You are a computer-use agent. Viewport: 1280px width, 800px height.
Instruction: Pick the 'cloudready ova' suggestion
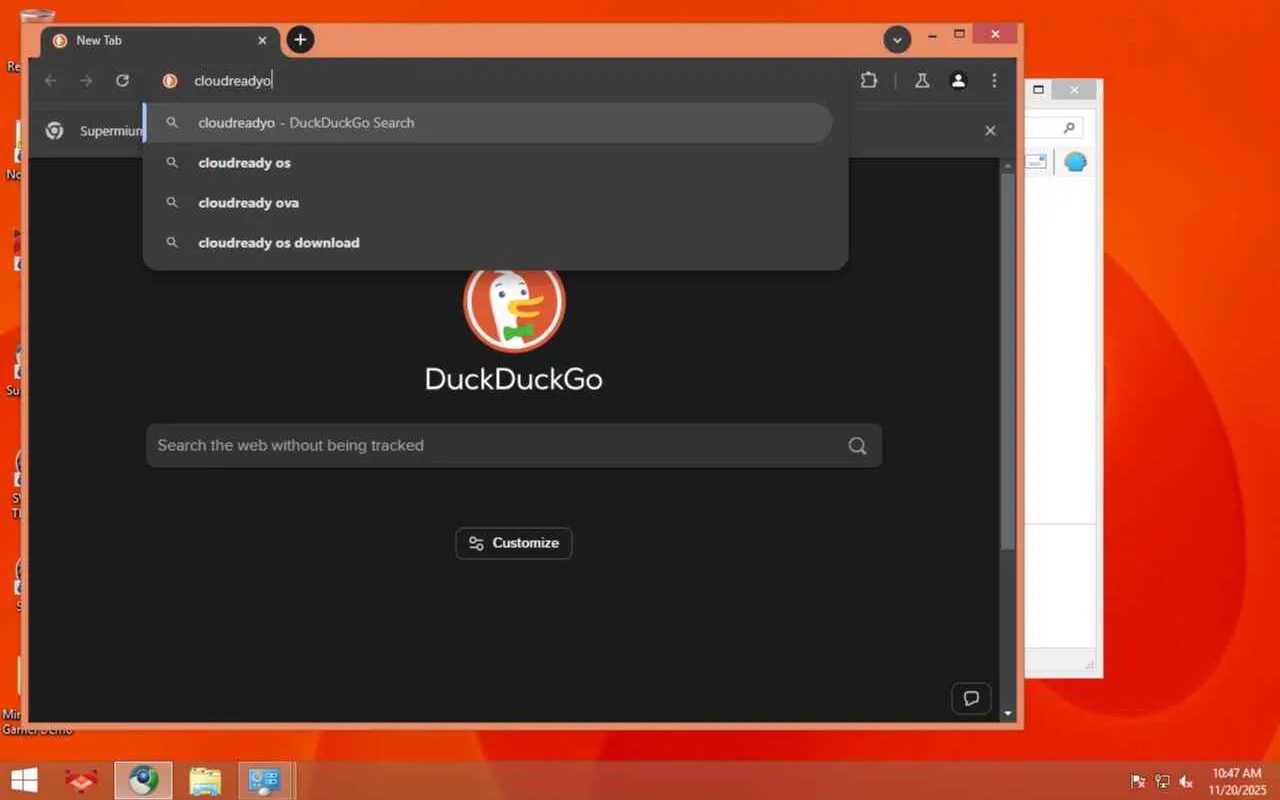coord(490,203)
